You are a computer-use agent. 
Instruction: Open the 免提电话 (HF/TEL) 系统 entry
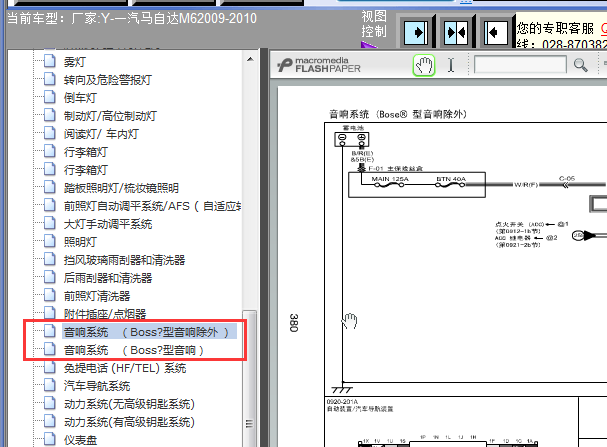tap(125, 368)
